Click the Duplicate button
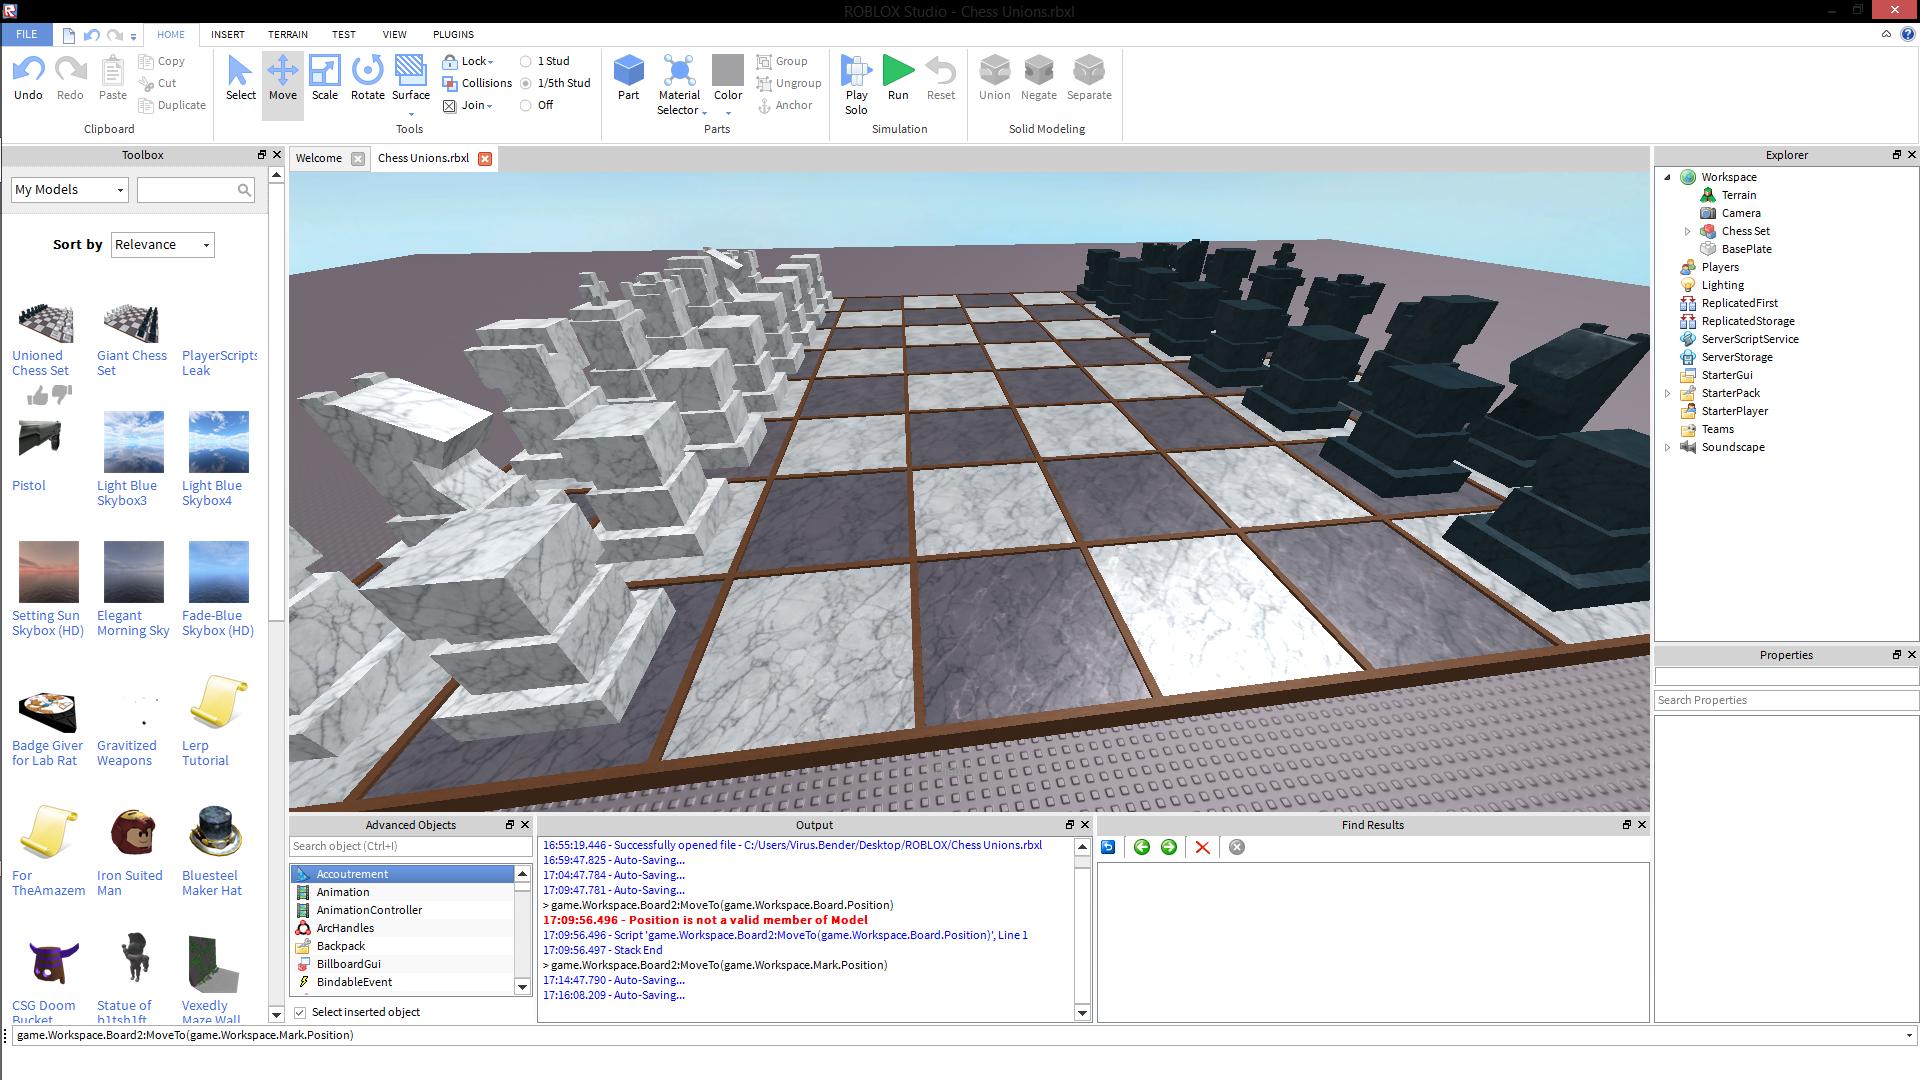The width and height of the screenshot is (1920, 1080). (172, 105)
